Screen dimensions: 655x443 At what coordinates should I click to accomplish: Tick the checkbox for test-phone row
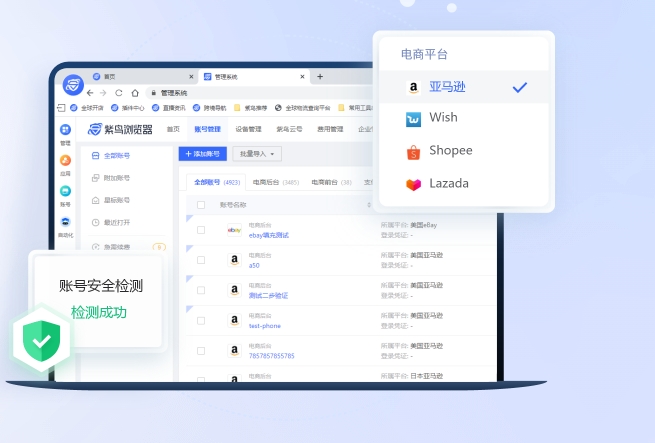coord(201,321)
